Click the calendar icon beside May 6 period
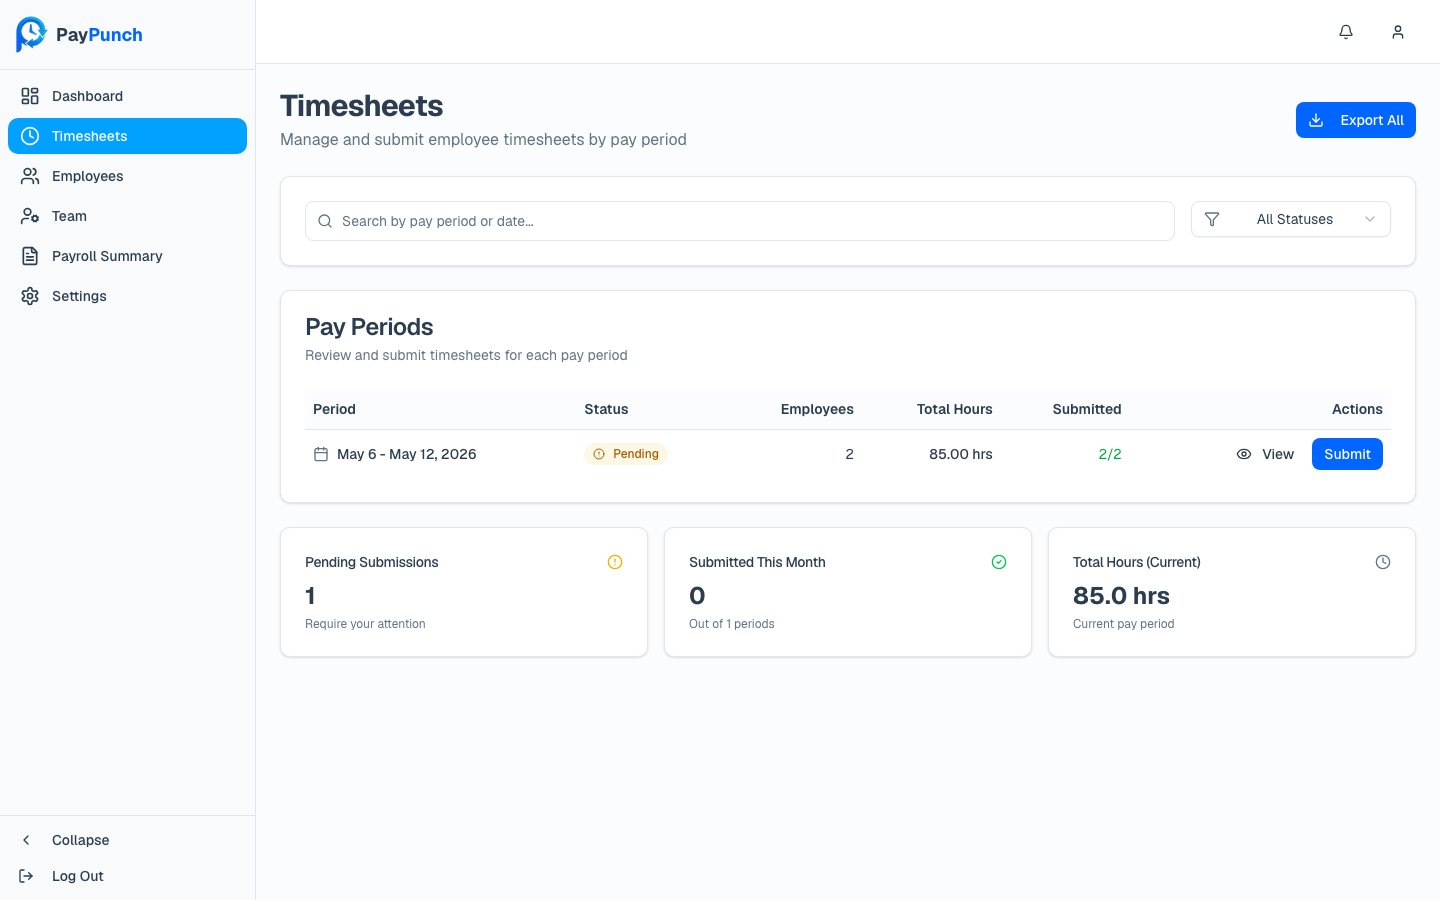 321,454
